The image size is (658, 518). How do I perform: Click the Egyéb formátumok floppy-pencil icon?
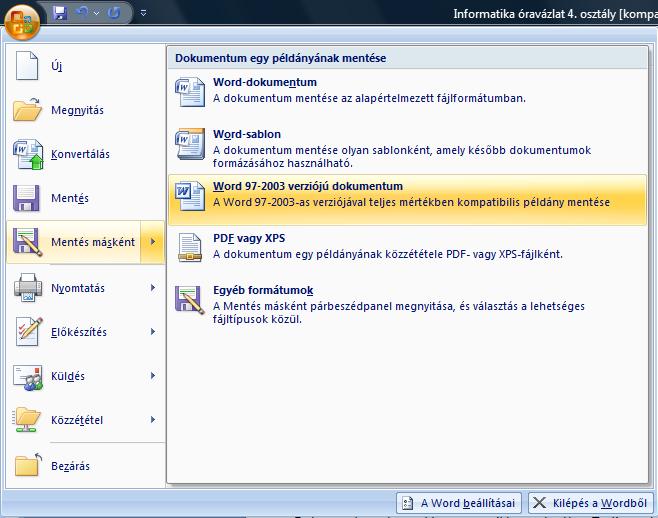[190, 300]
